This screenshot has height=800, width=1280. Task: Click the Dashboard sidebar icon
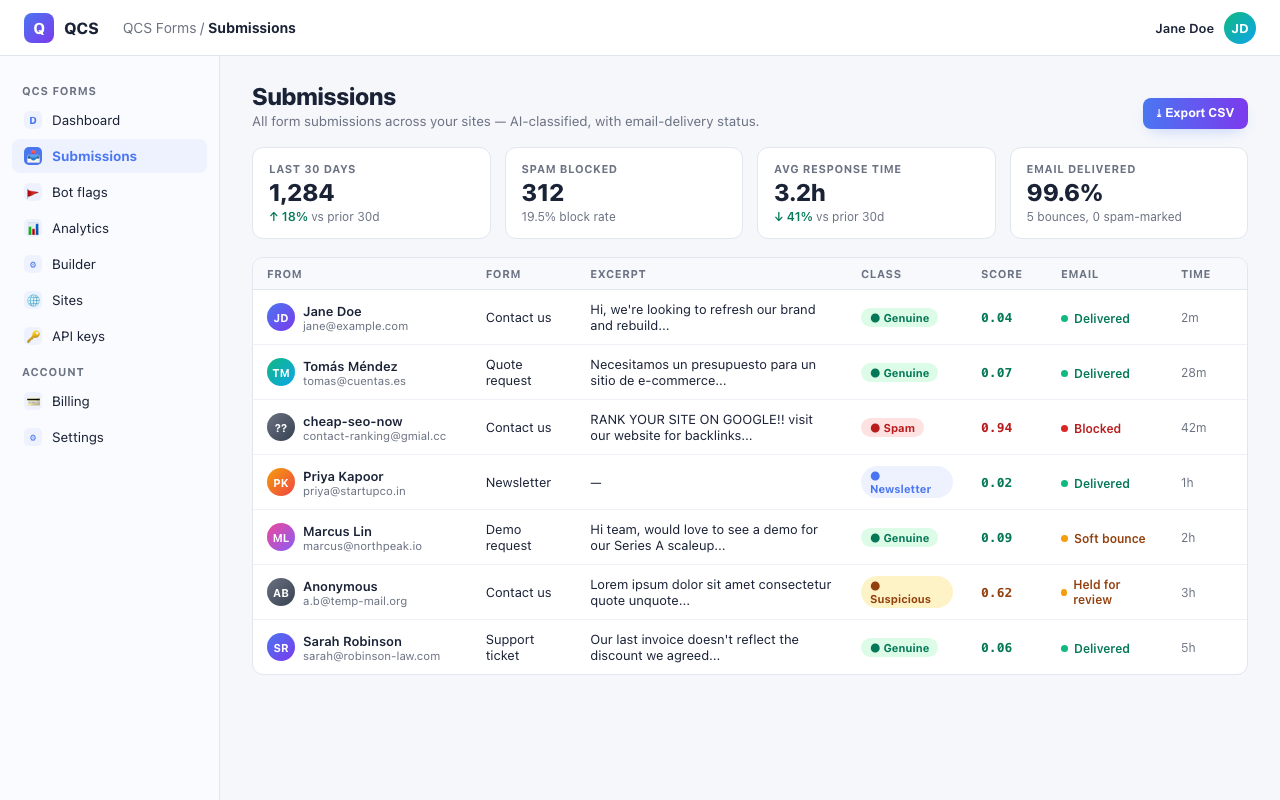33,120
